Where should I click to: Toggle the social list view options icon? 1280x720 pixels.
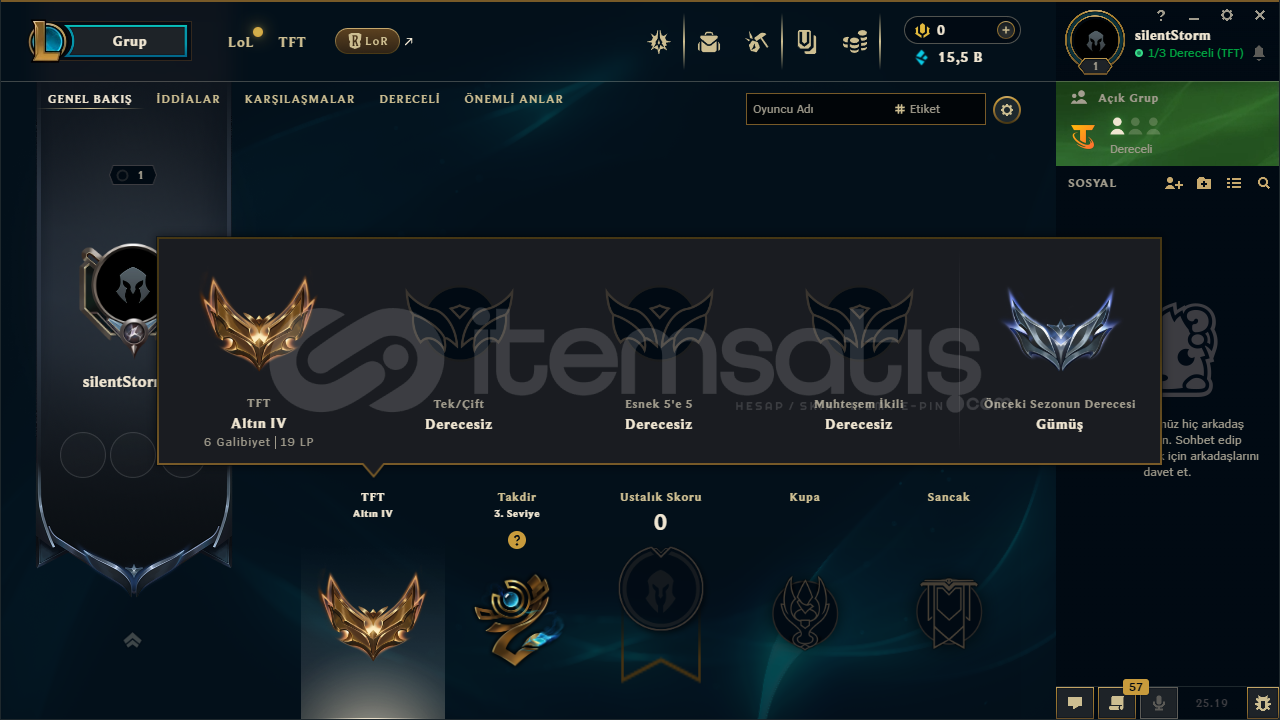point(1234,183)
